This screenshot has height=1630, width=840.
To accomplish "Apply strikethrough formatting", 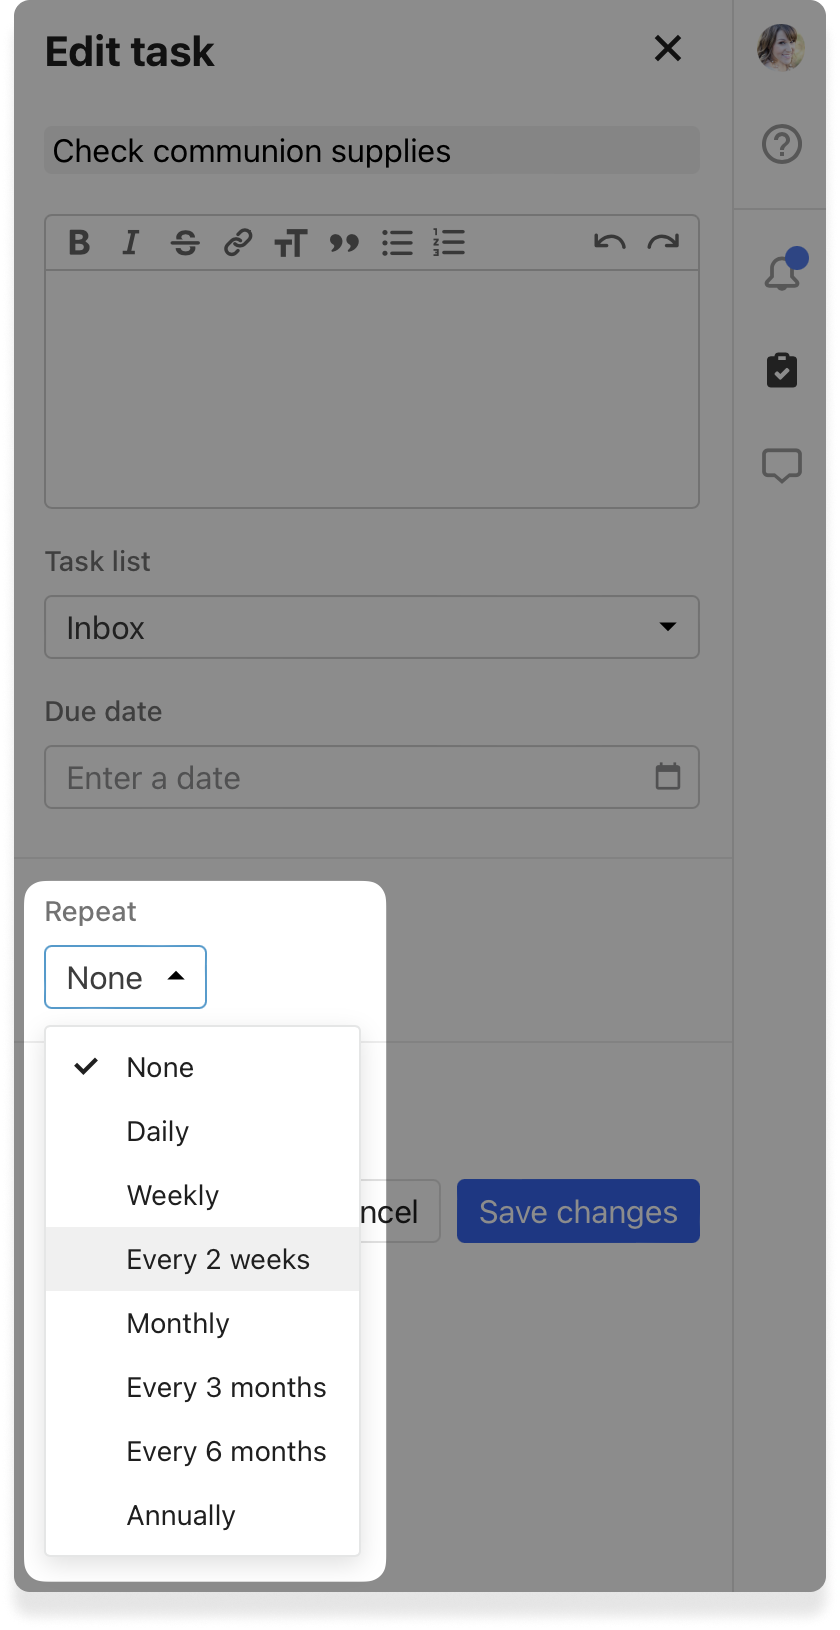I will [185, 243].
